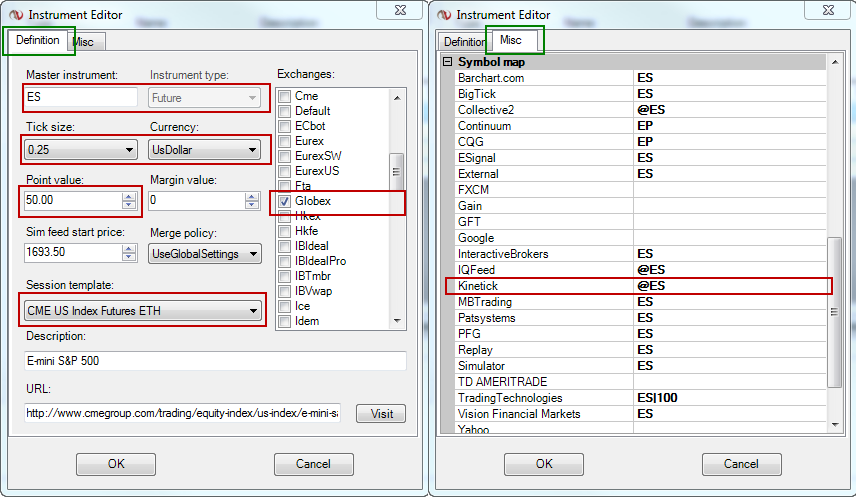This screenshot has width=856, height=497.
Task: Confirm with OK in the right Instrument Editor
Action: pyautogui.click(x=544, y=464)
